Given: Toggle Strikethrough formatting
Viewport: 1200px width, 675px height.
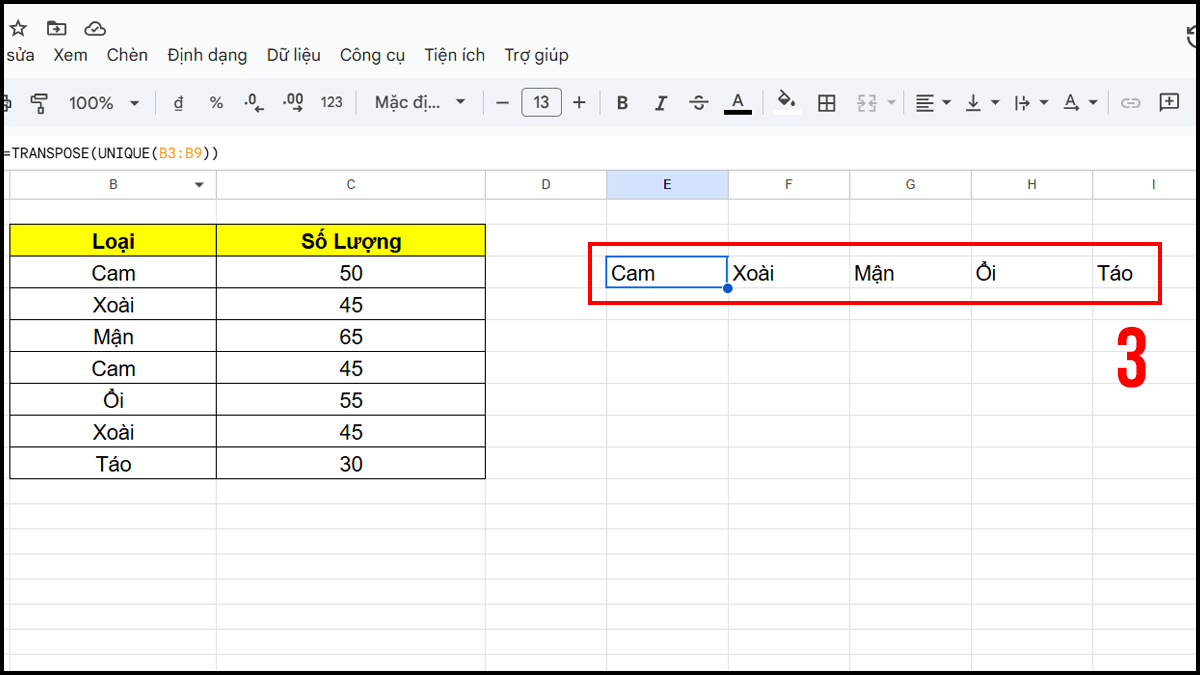Looking at the screenshot, I should (x=698, y=102).
